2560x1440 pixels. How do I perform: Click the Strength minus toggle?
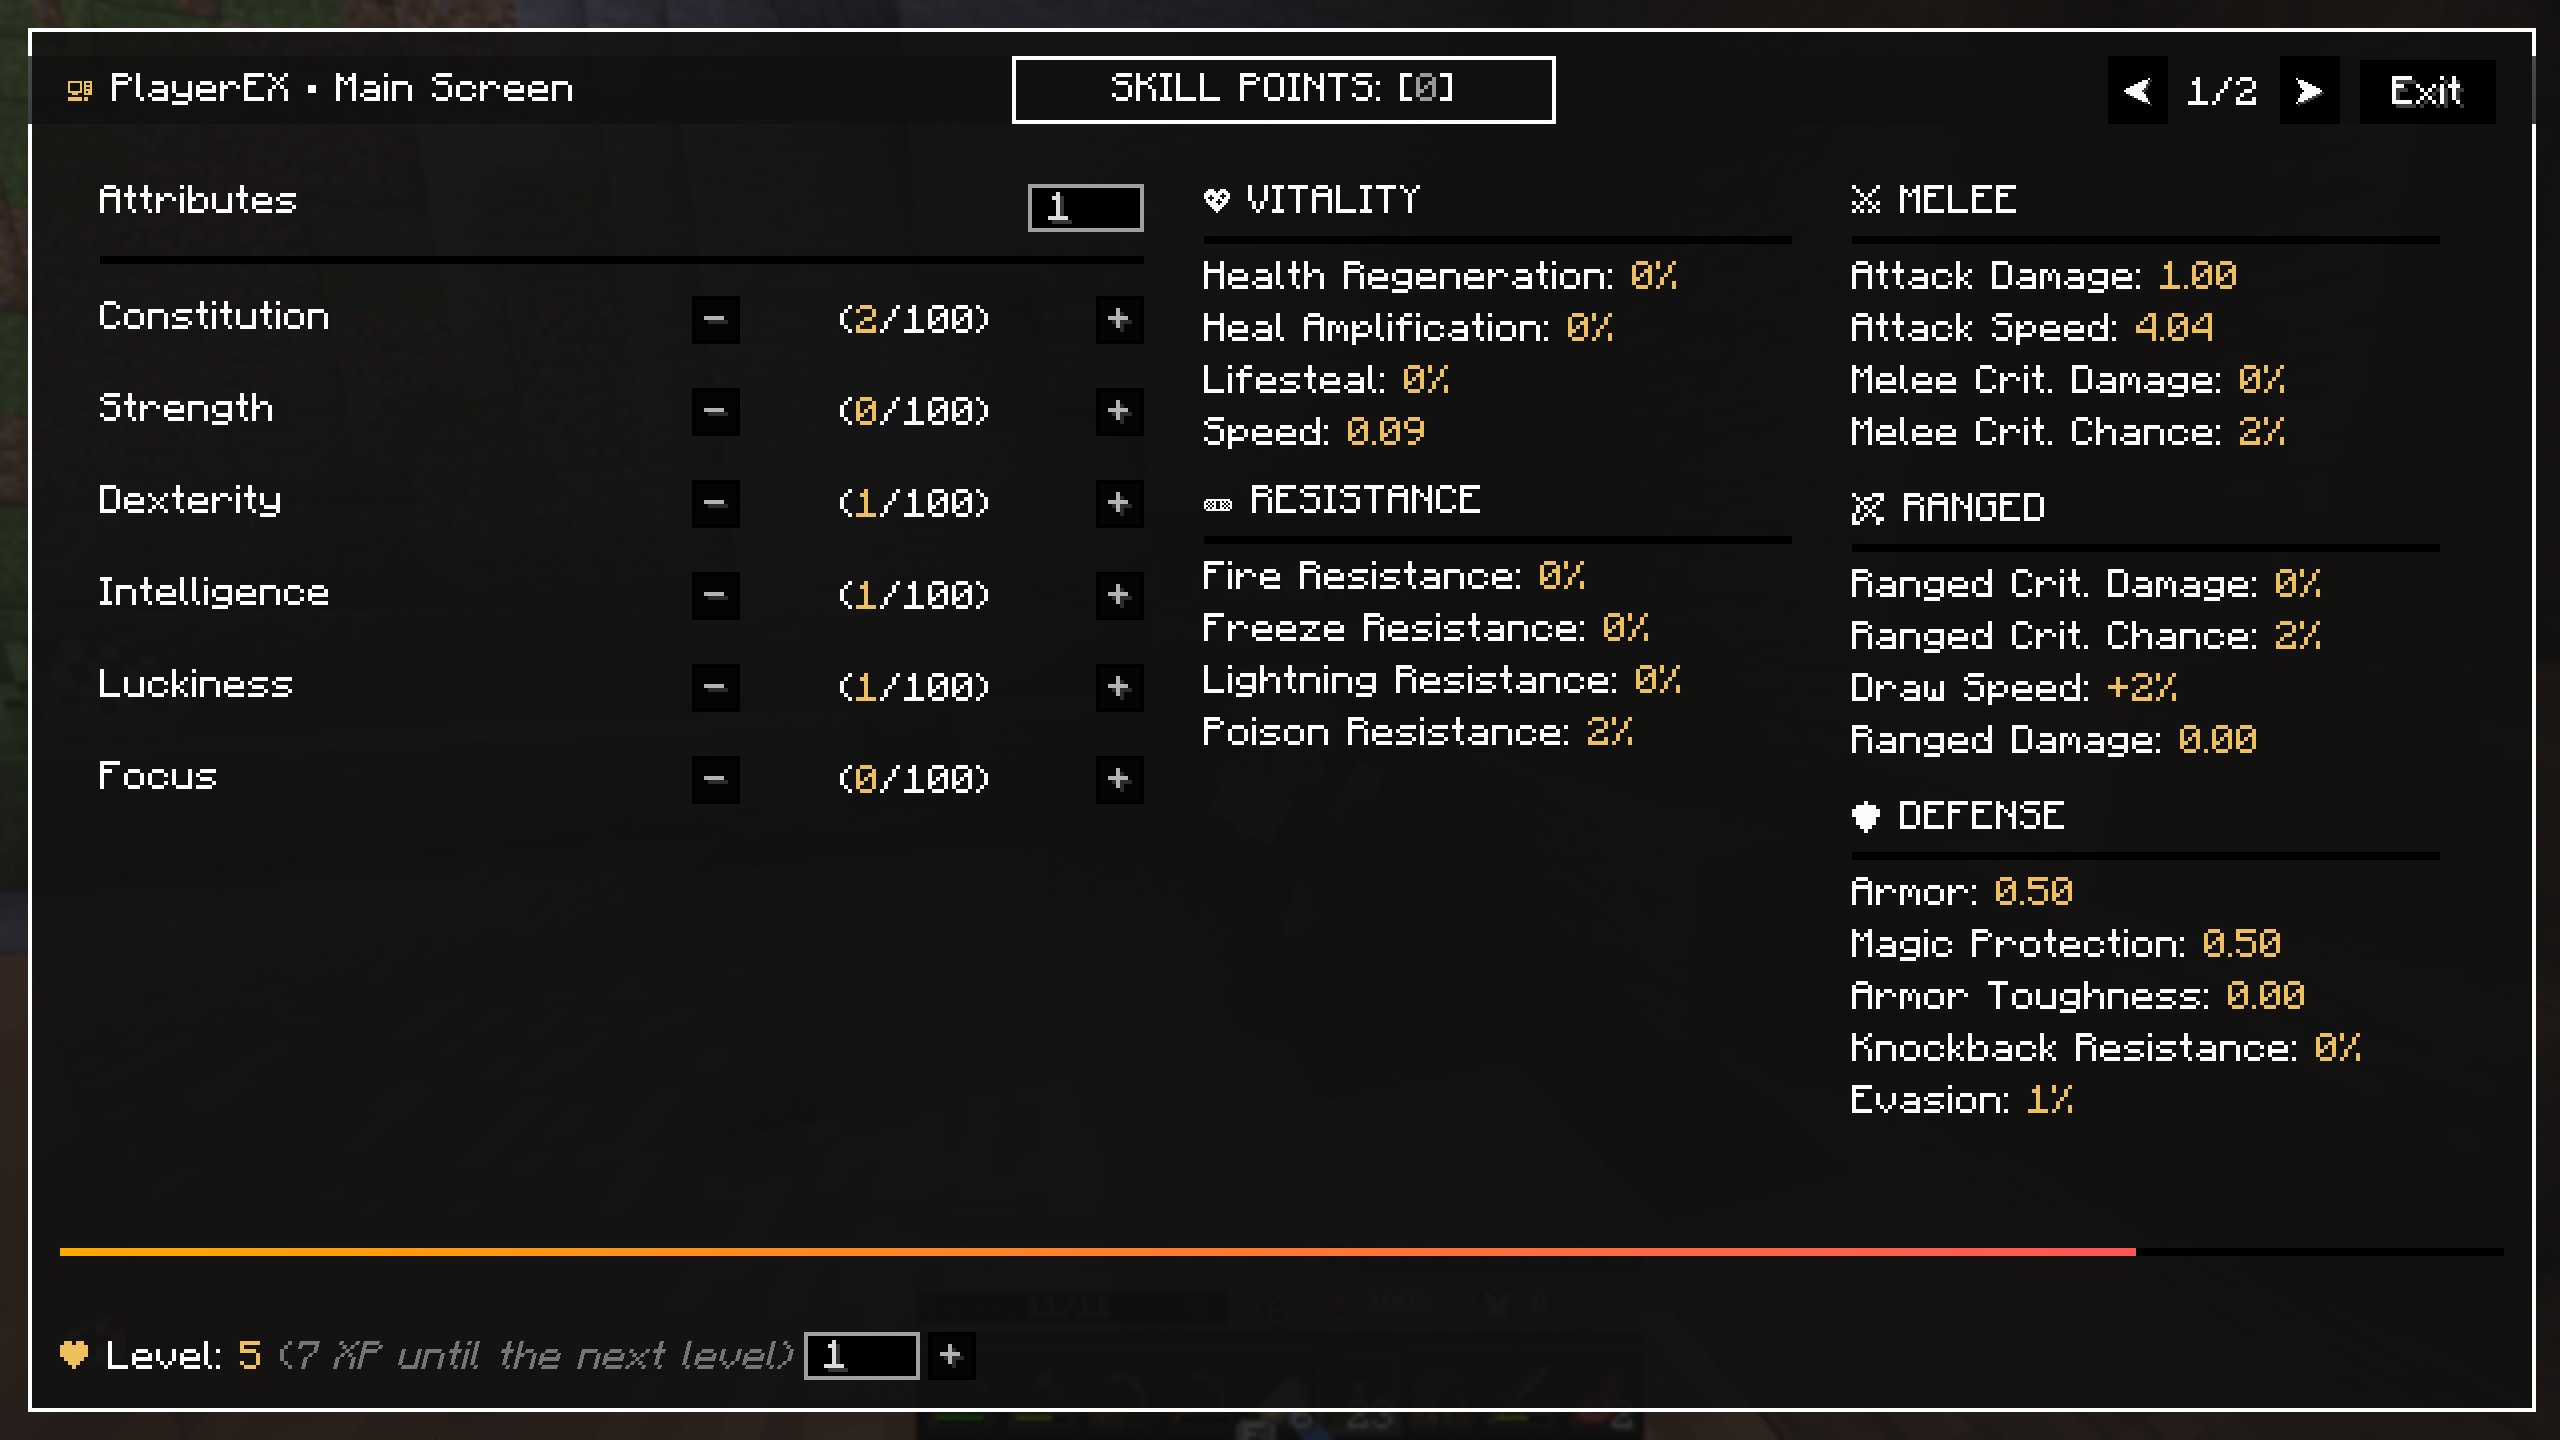coord(714,408)
